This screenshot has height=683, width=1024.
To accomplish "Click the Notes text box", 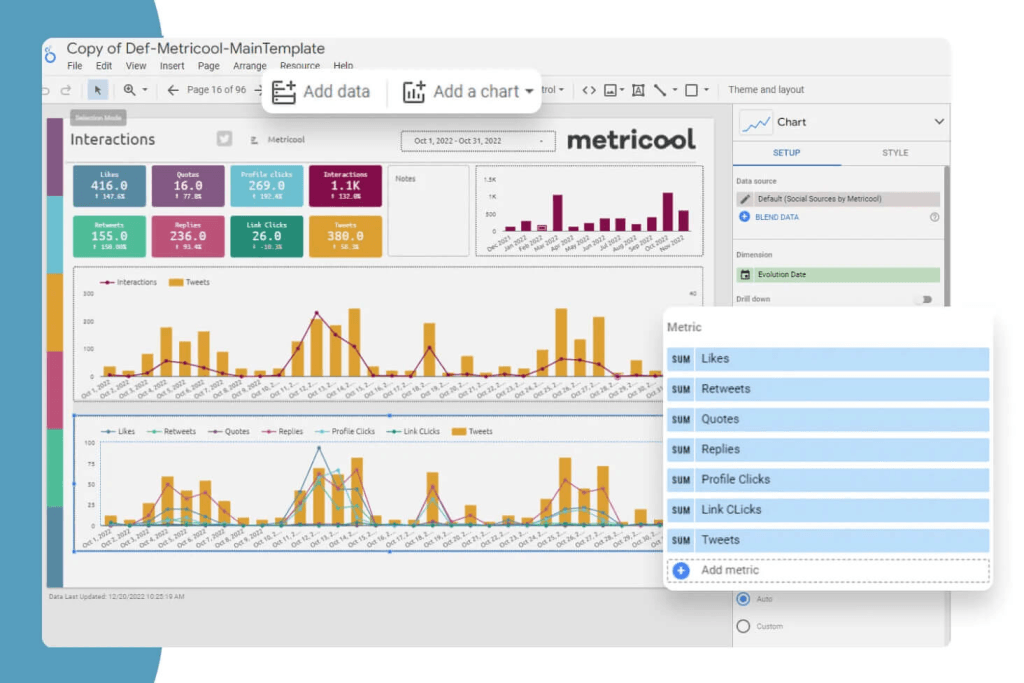I will coord(428,211).
